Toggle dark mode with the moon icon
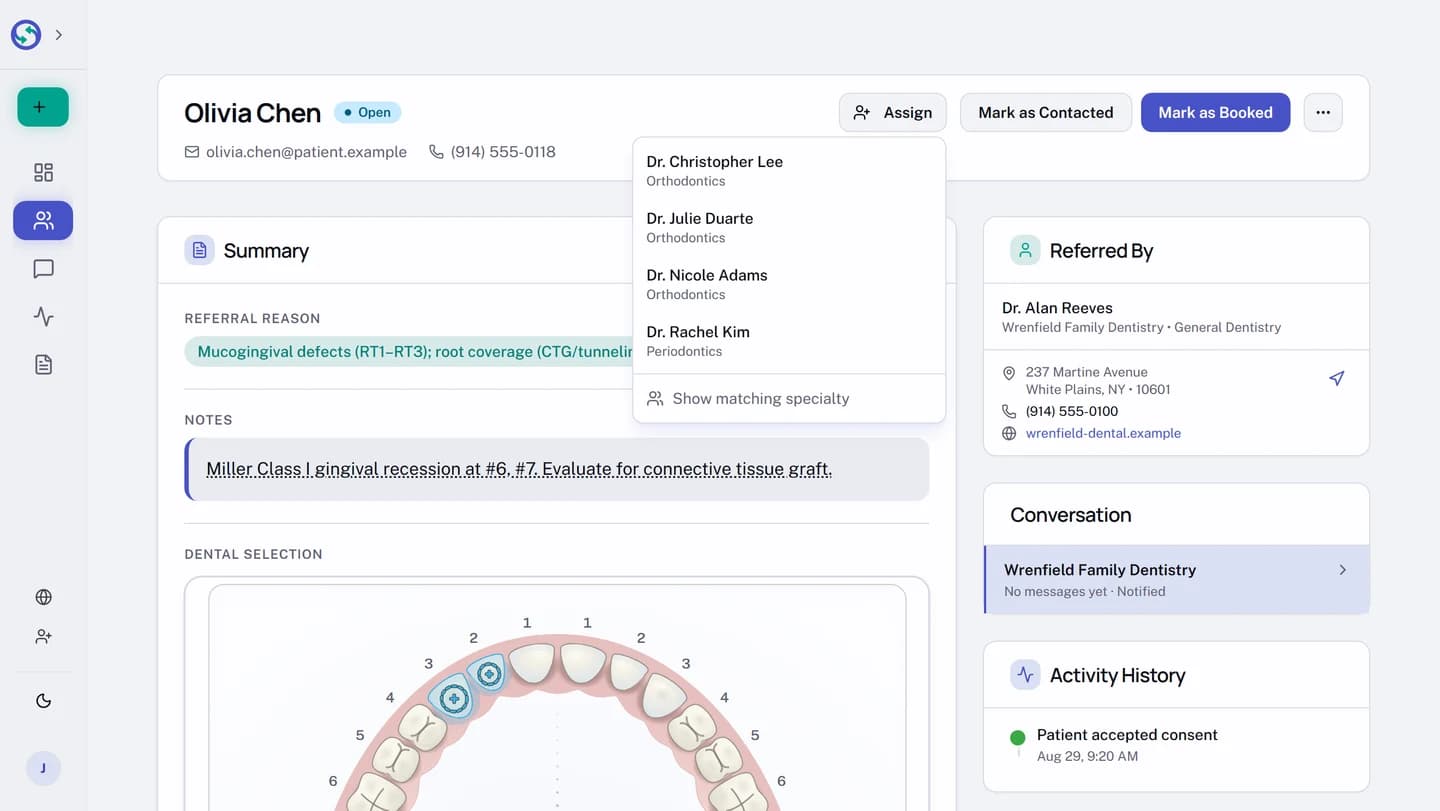Screen dimensions: 1440x811 tap(43, 701)
